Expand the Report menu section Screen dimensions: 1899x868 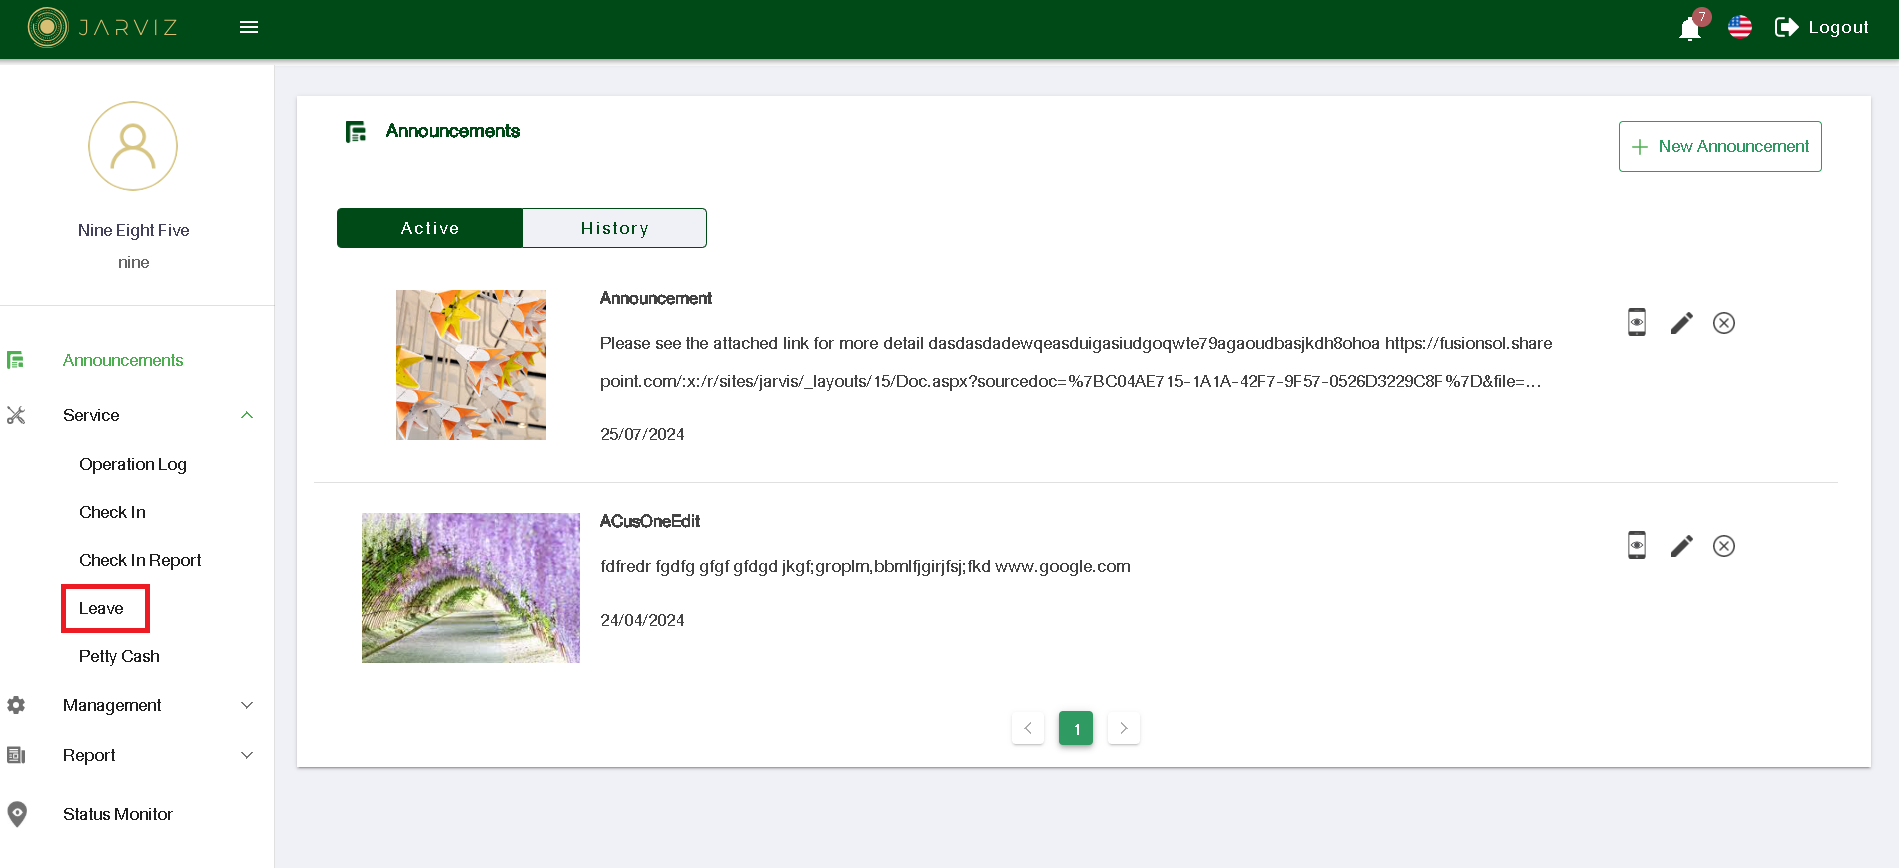[x=246, y=755]
